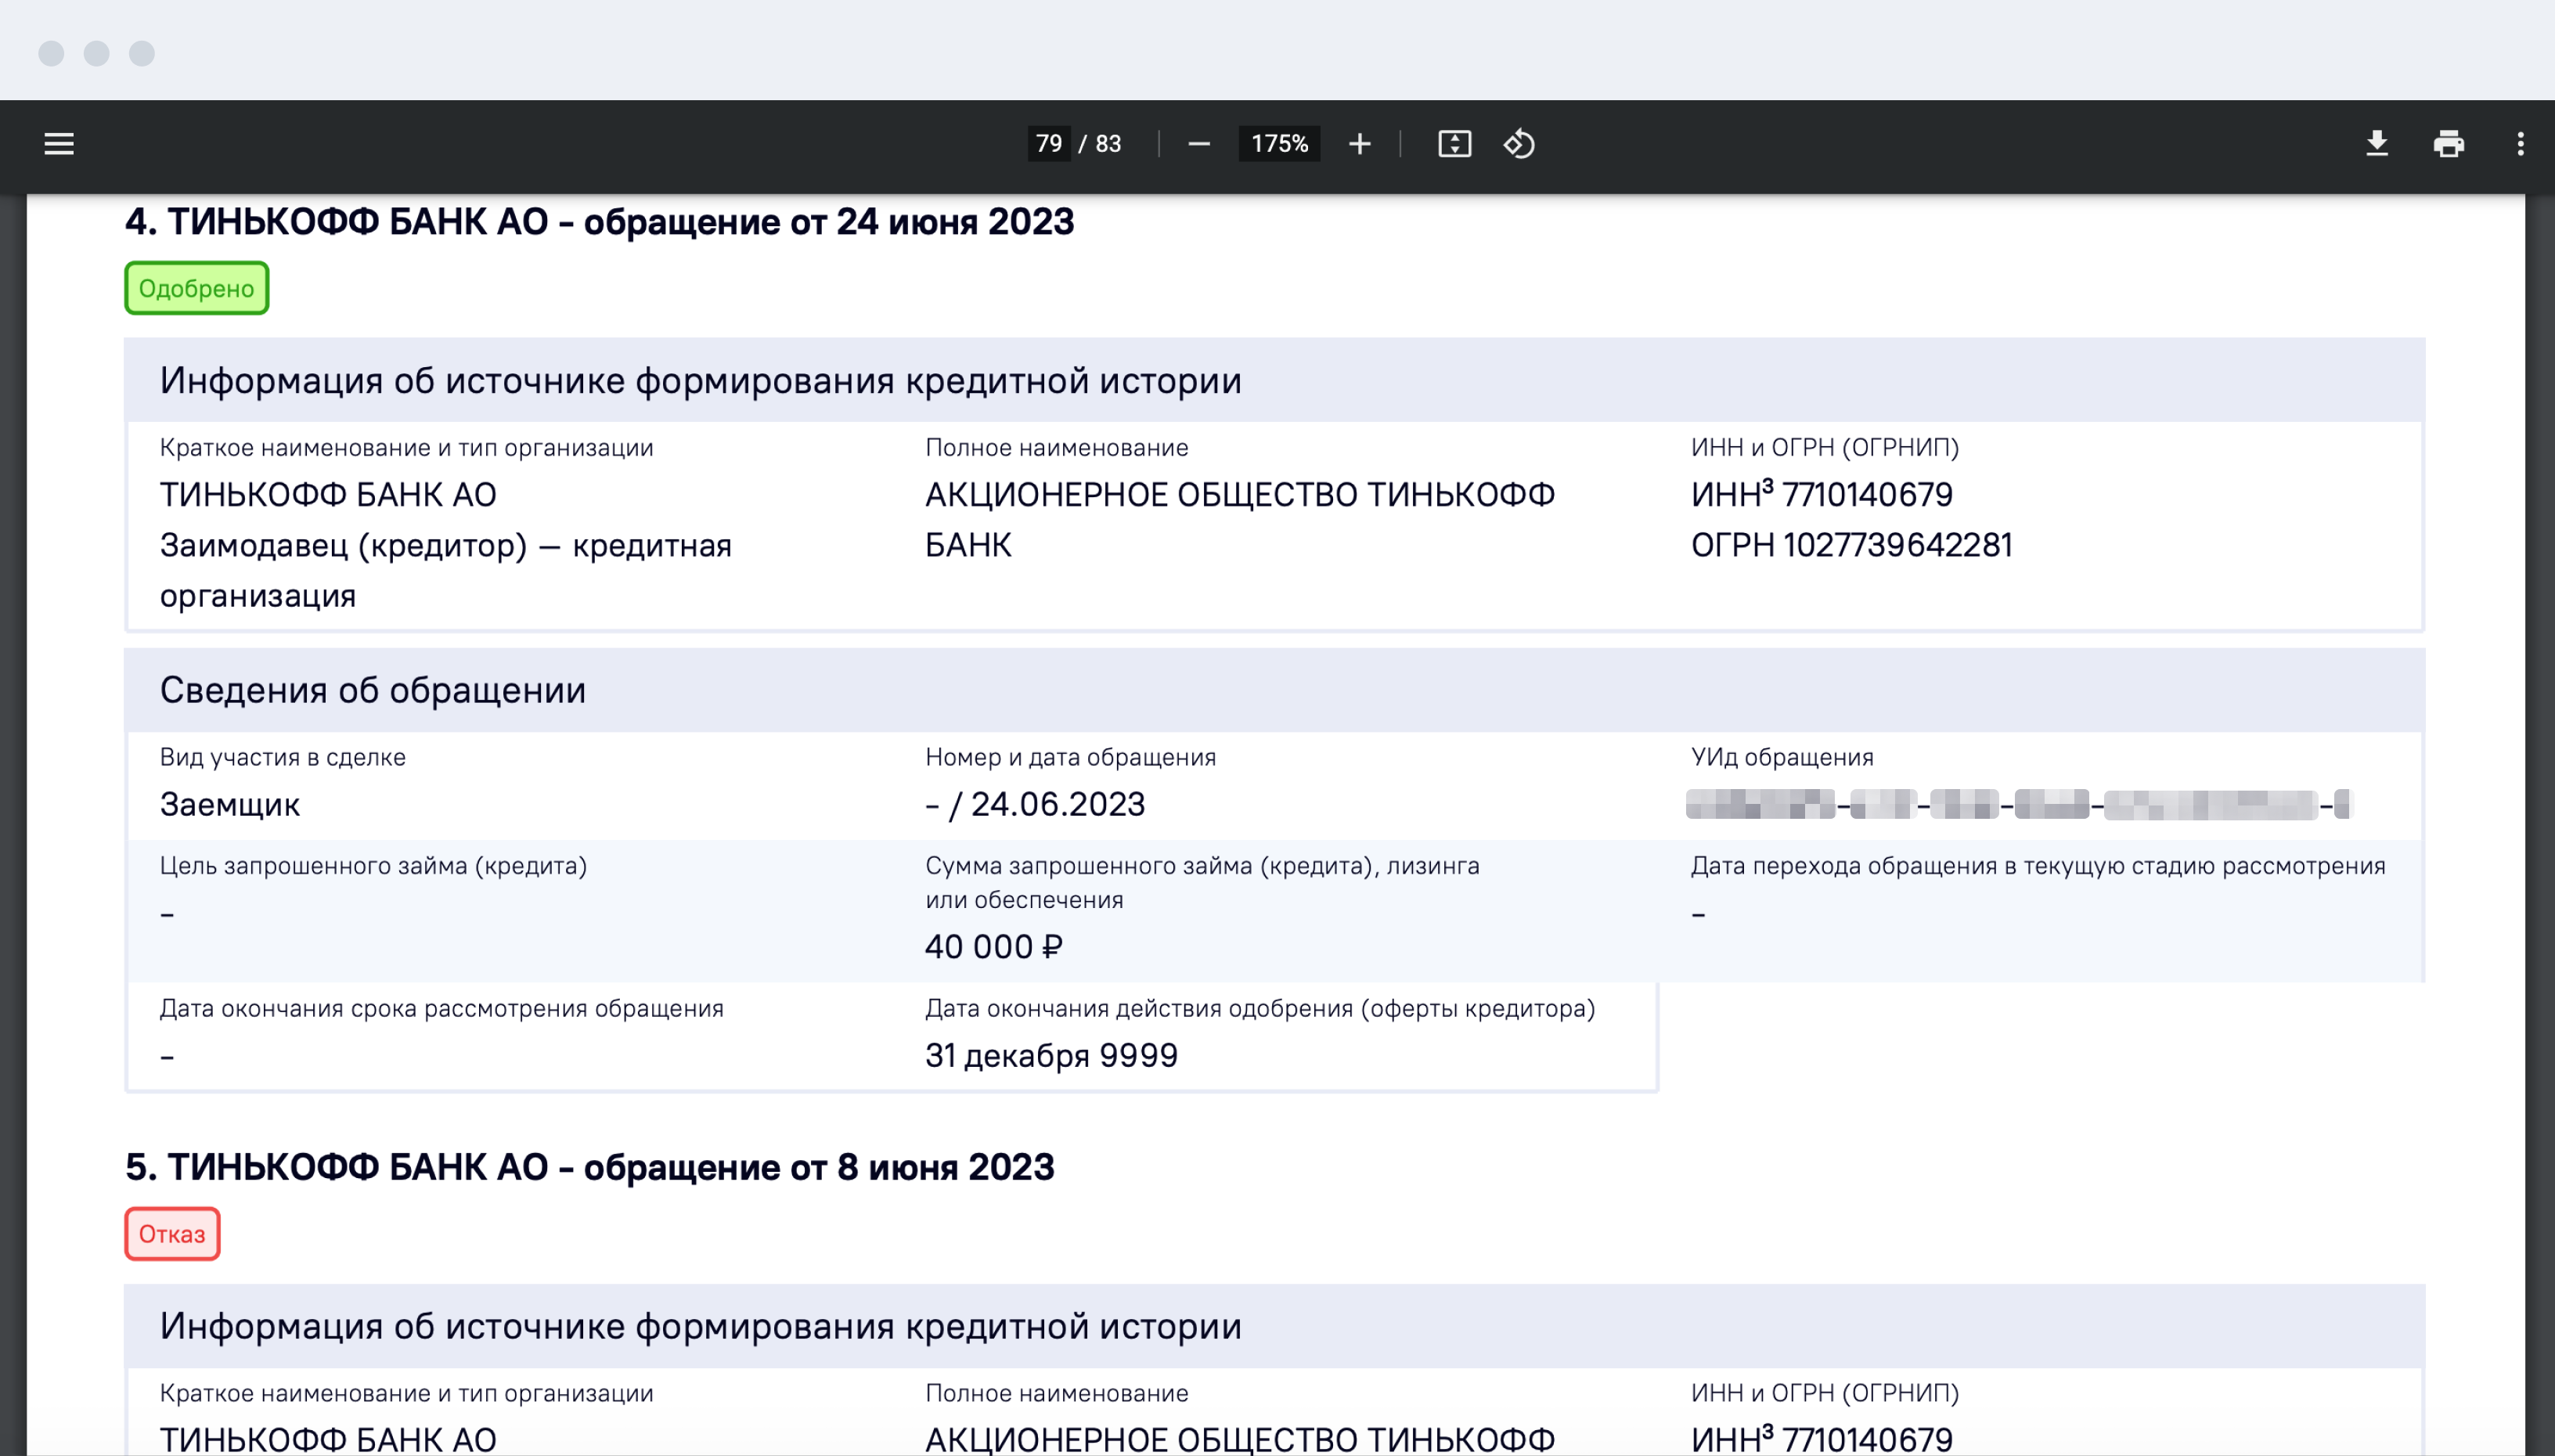
Task: Click heading 4 ТИНЬКОФФ БАНК обращение 24 июня
Action: tap(599, 222)
